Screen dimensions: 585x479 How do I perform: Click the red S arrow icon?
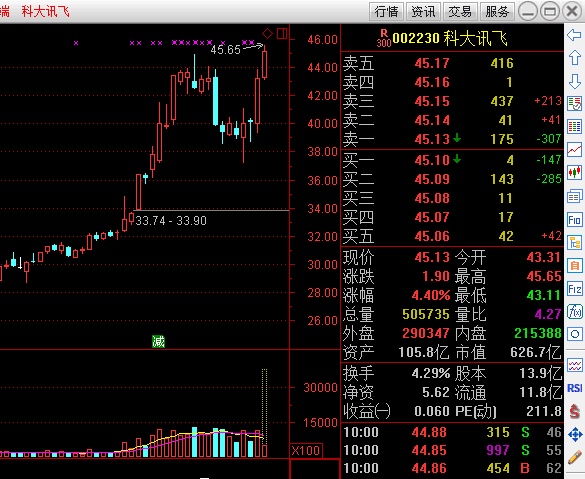click(574, 411)
